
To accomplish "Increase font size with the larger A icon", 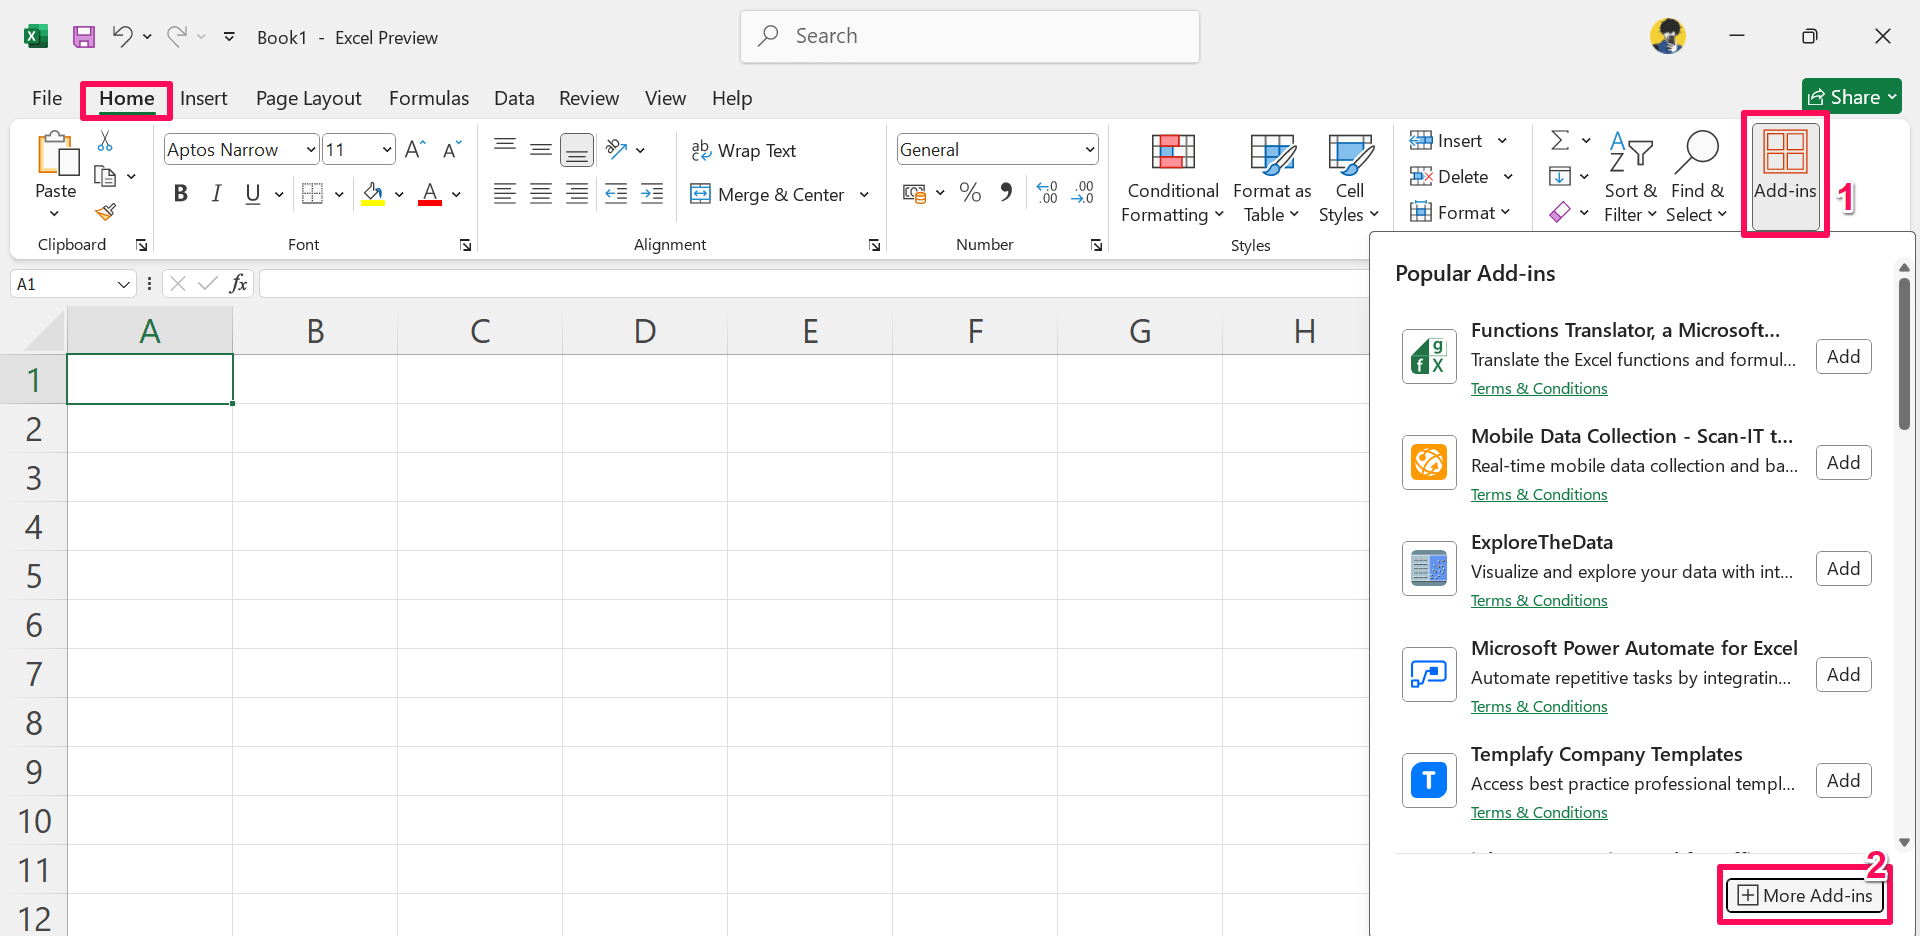I will click(415, 150).
